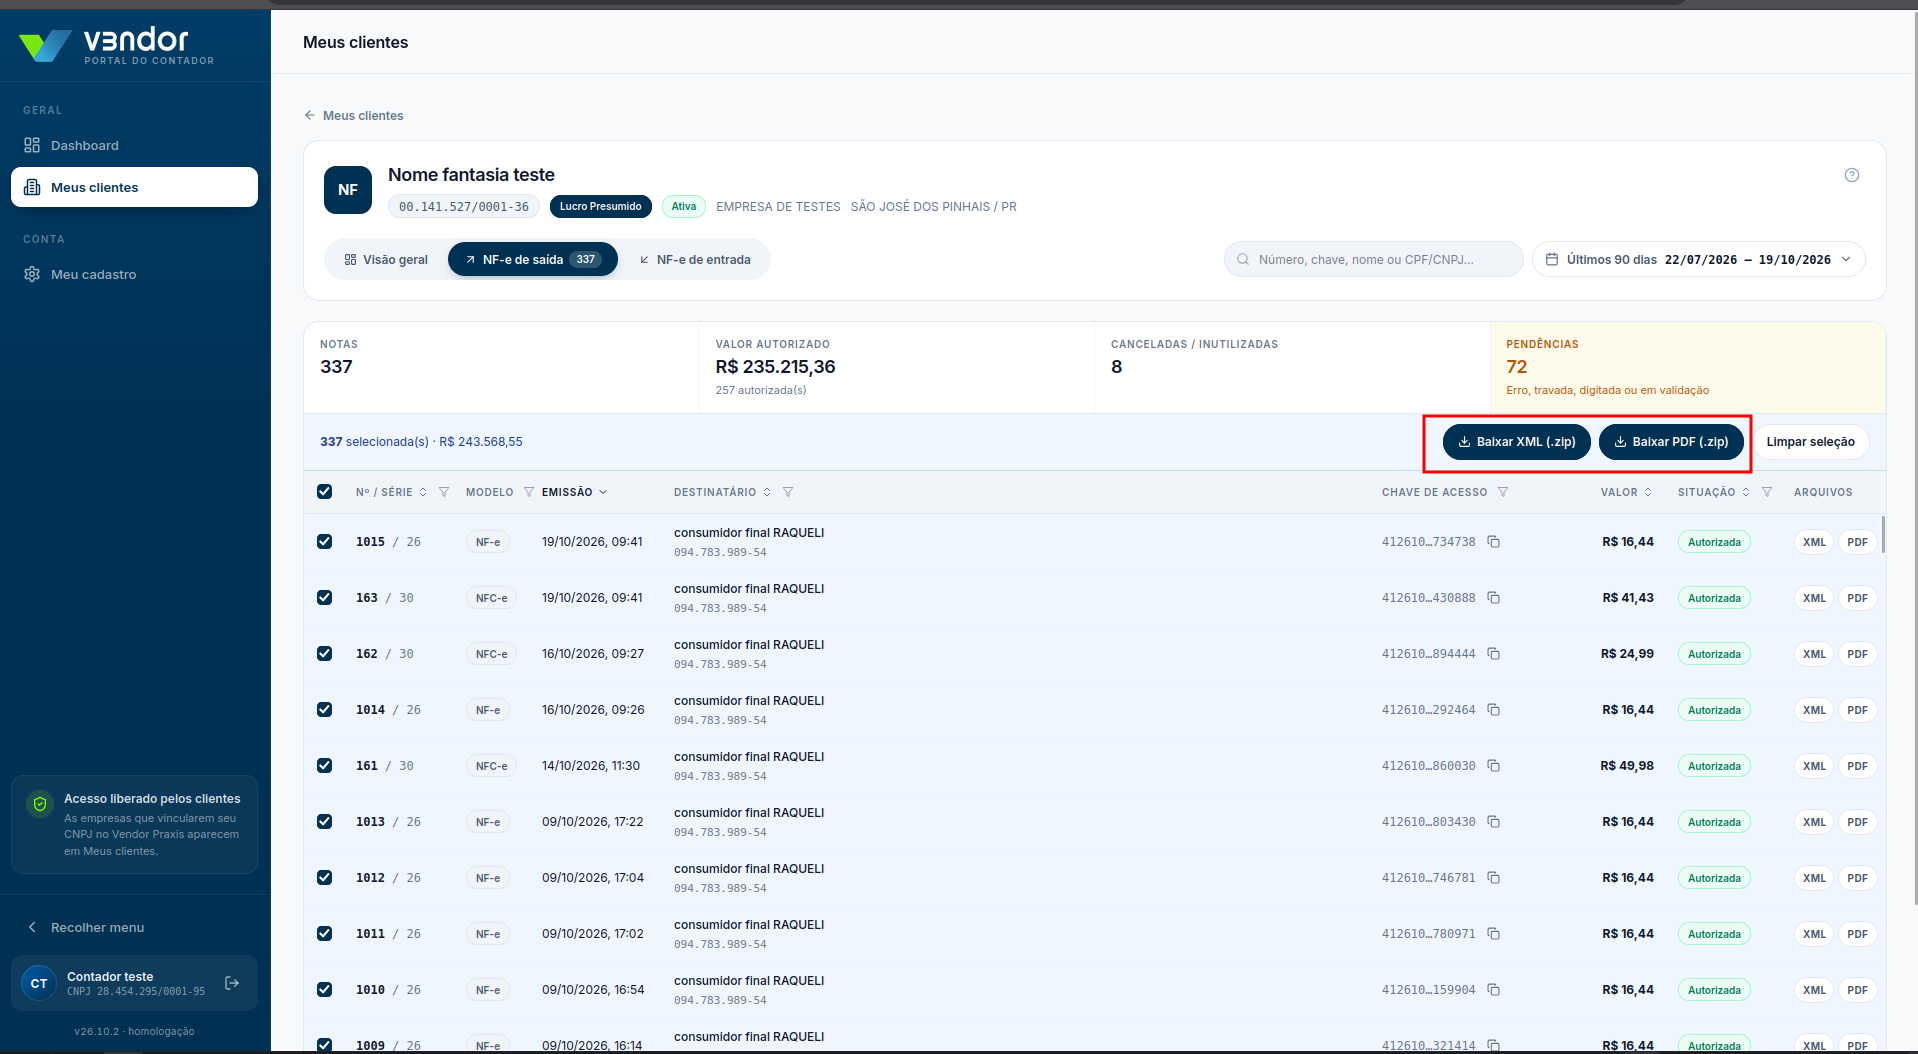The image size is (1918, 1054).
Task: Click the search notes input field
Action: point(1373,259)
